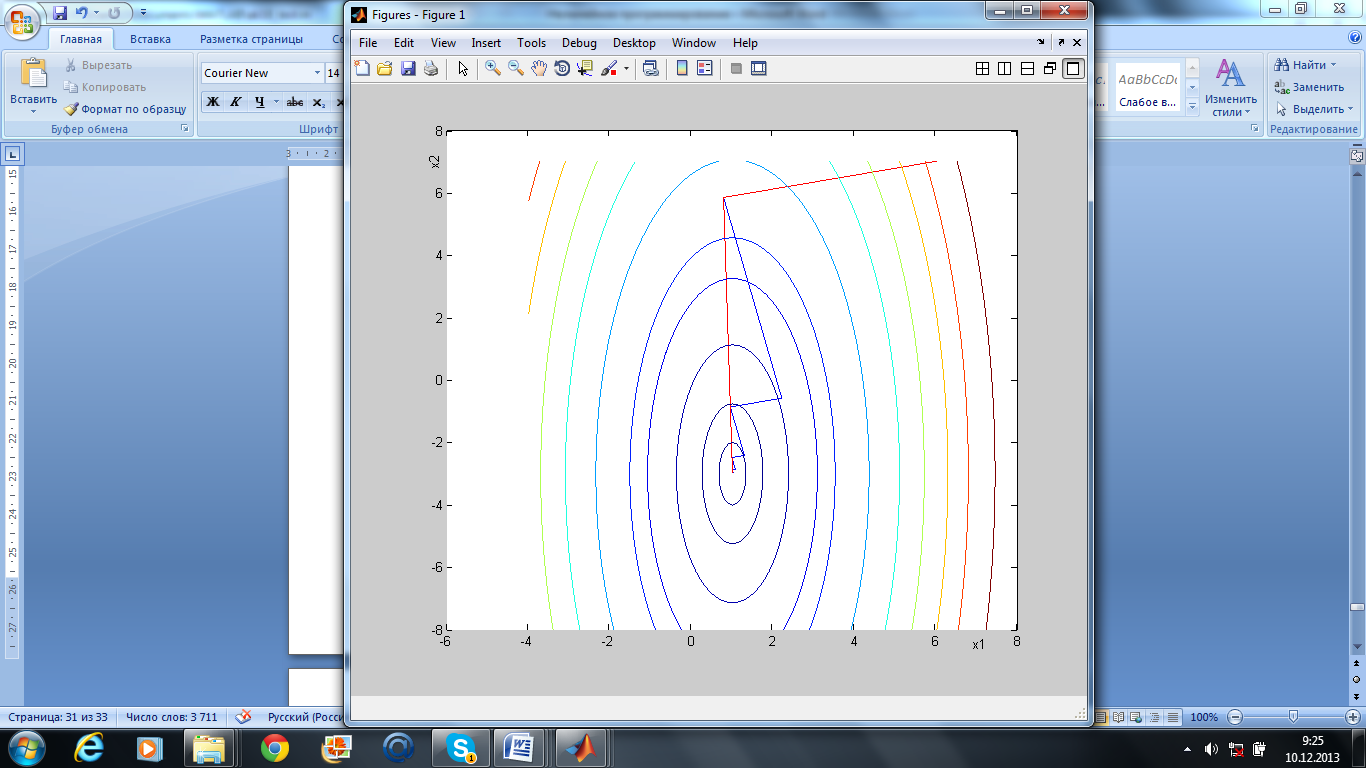Image resolution: width=1366 pixels, height=768 pixels.
Task: Select the Слабое в... style thumbnail
Action: pyautogui.click(x=1147, y=88)
